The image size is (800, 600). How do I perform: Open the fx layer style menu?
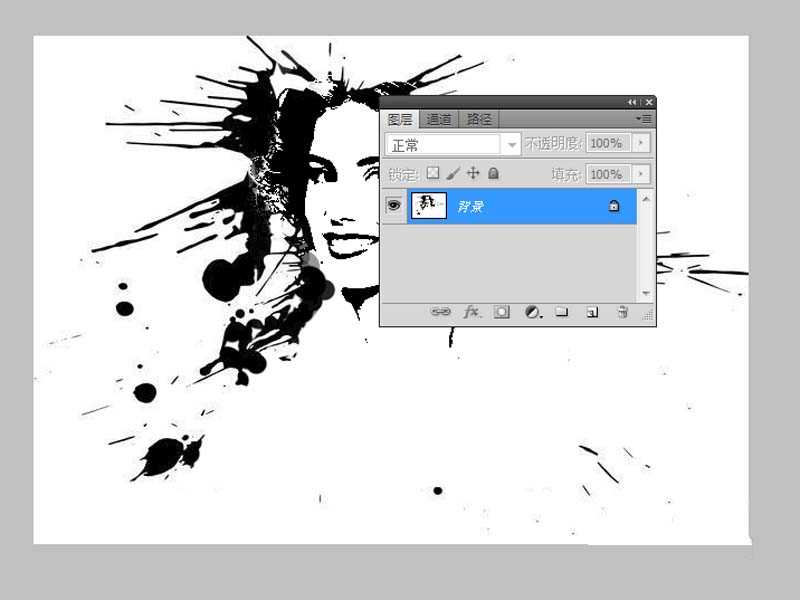click(471, 312)
